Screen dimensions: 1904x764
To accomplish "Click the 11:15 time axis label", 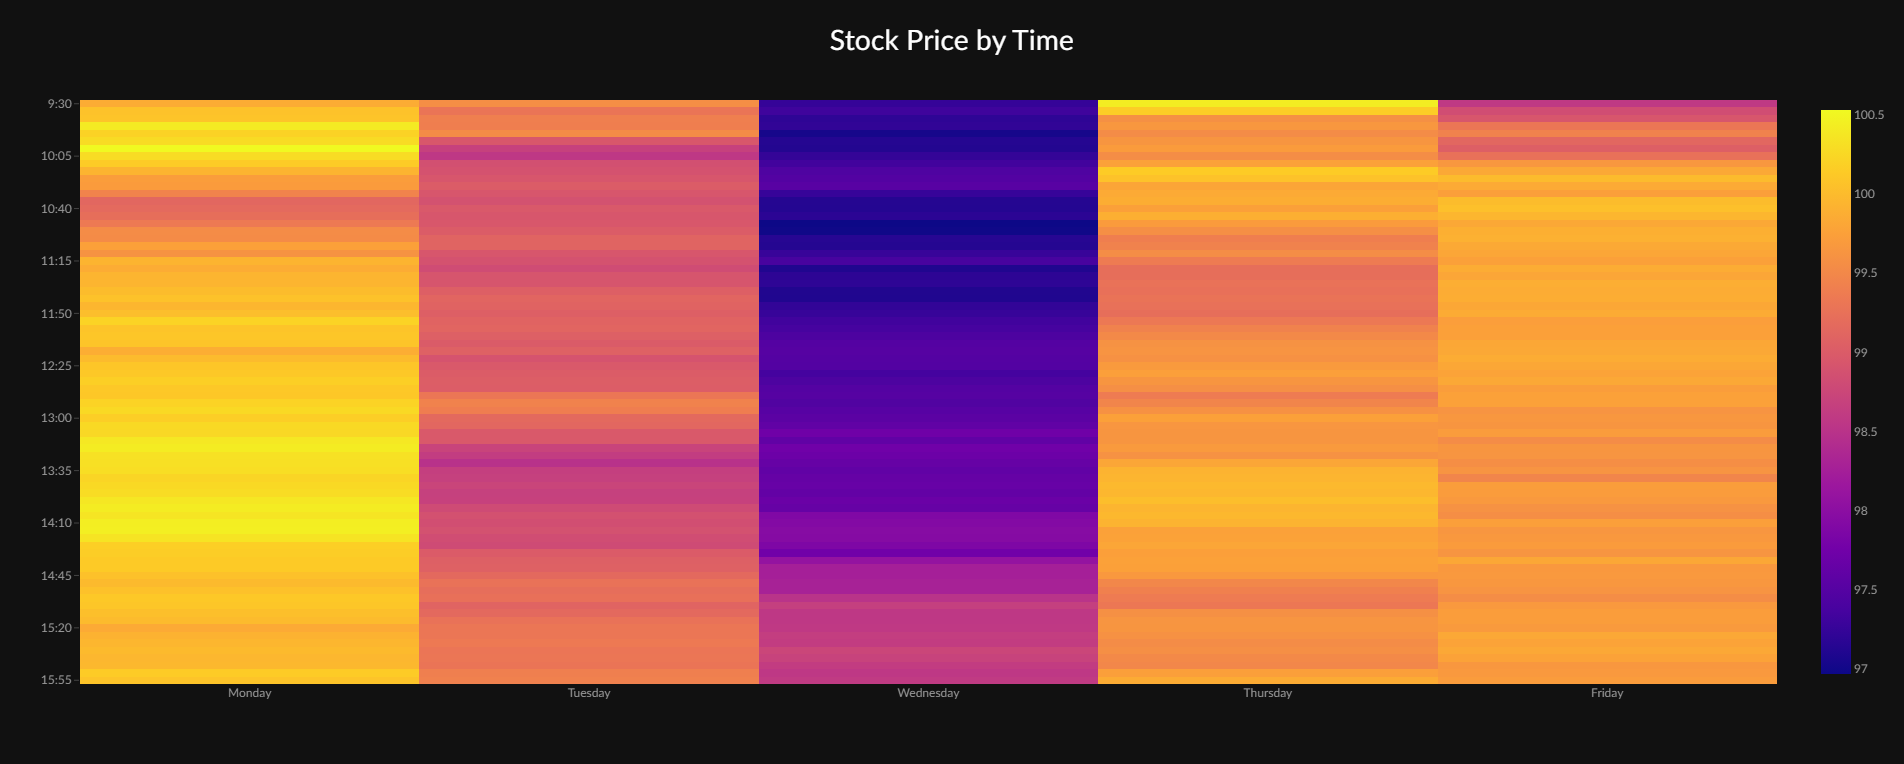I will point(56,261).
